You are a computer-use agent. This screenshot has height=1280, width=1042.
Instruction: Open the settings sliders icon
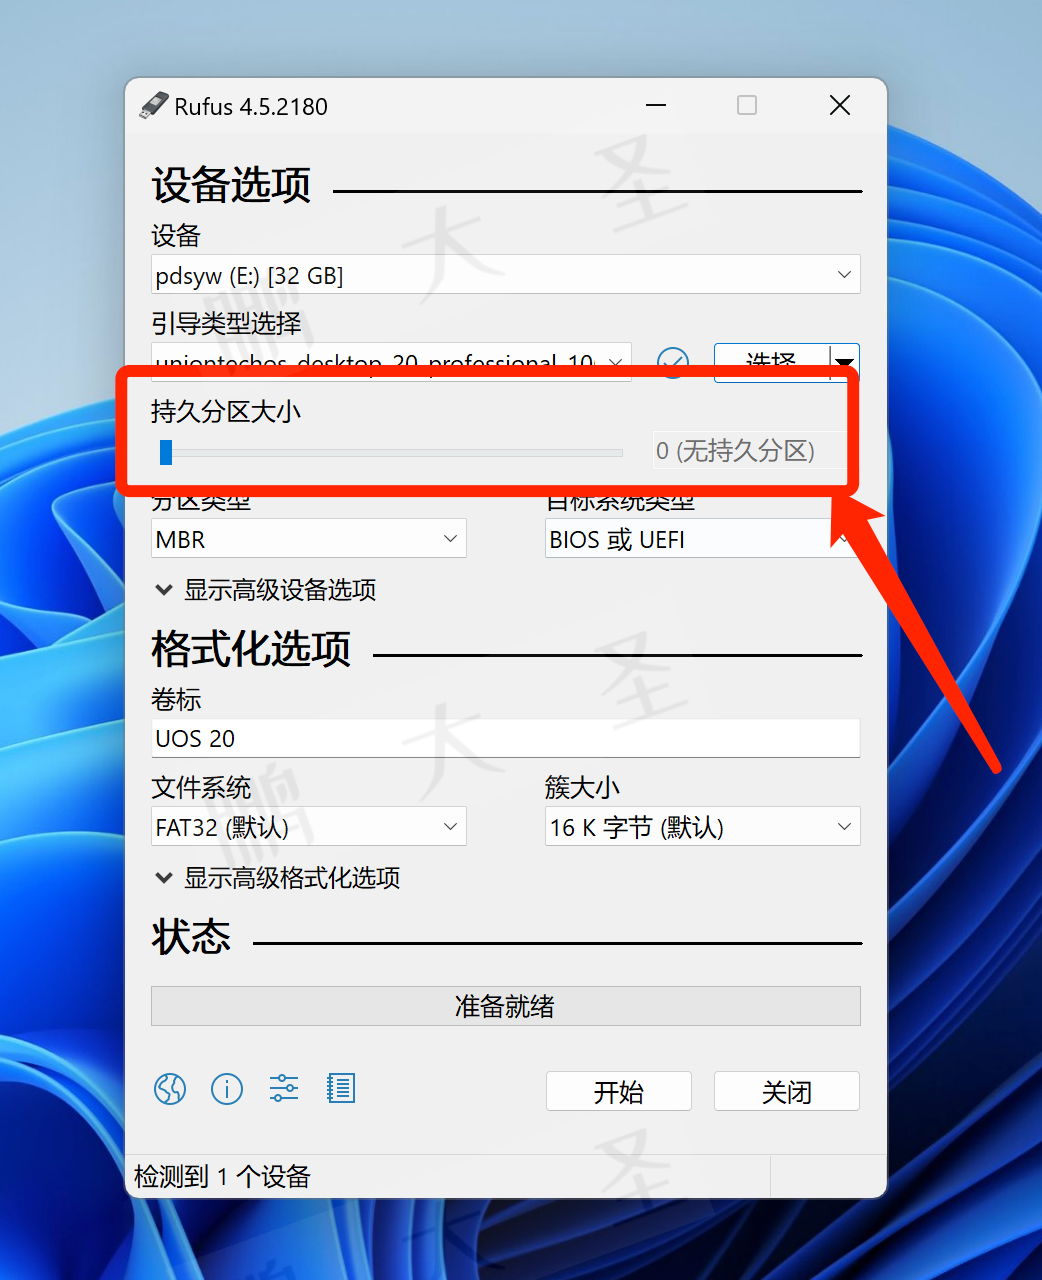tap(284, 1088)
